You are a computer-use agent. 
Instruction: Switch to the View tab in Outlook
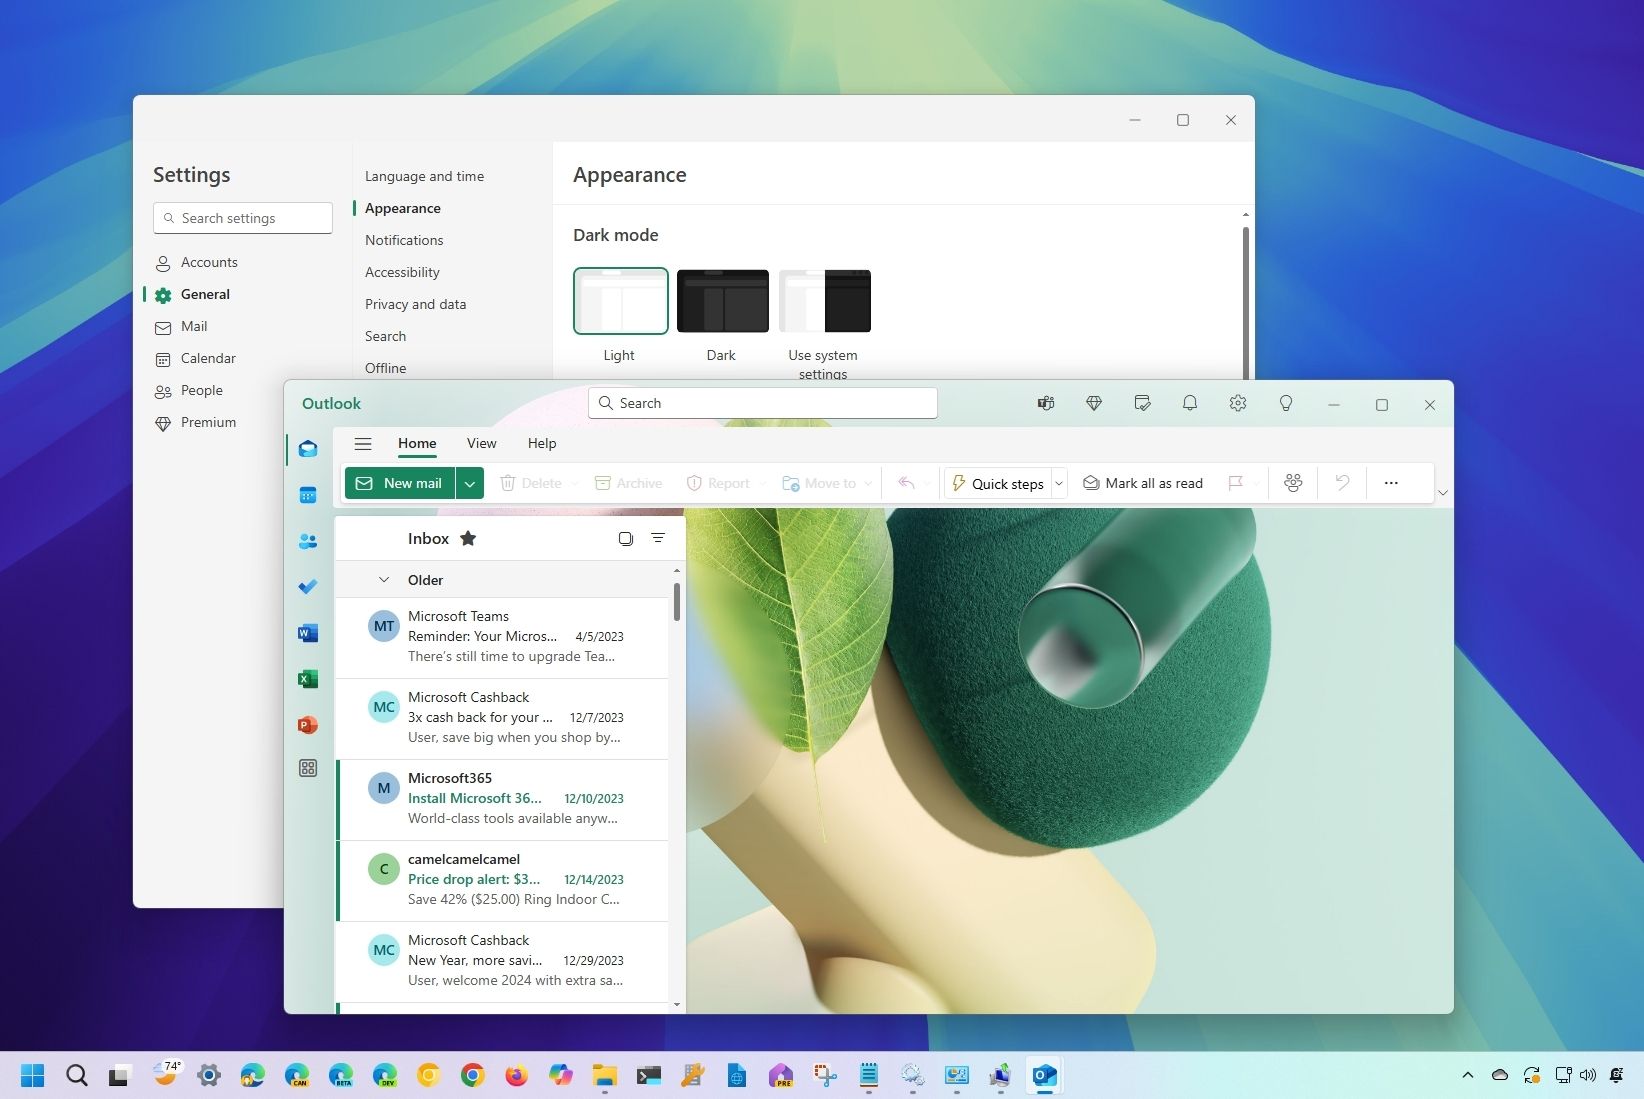coord(481,443)
